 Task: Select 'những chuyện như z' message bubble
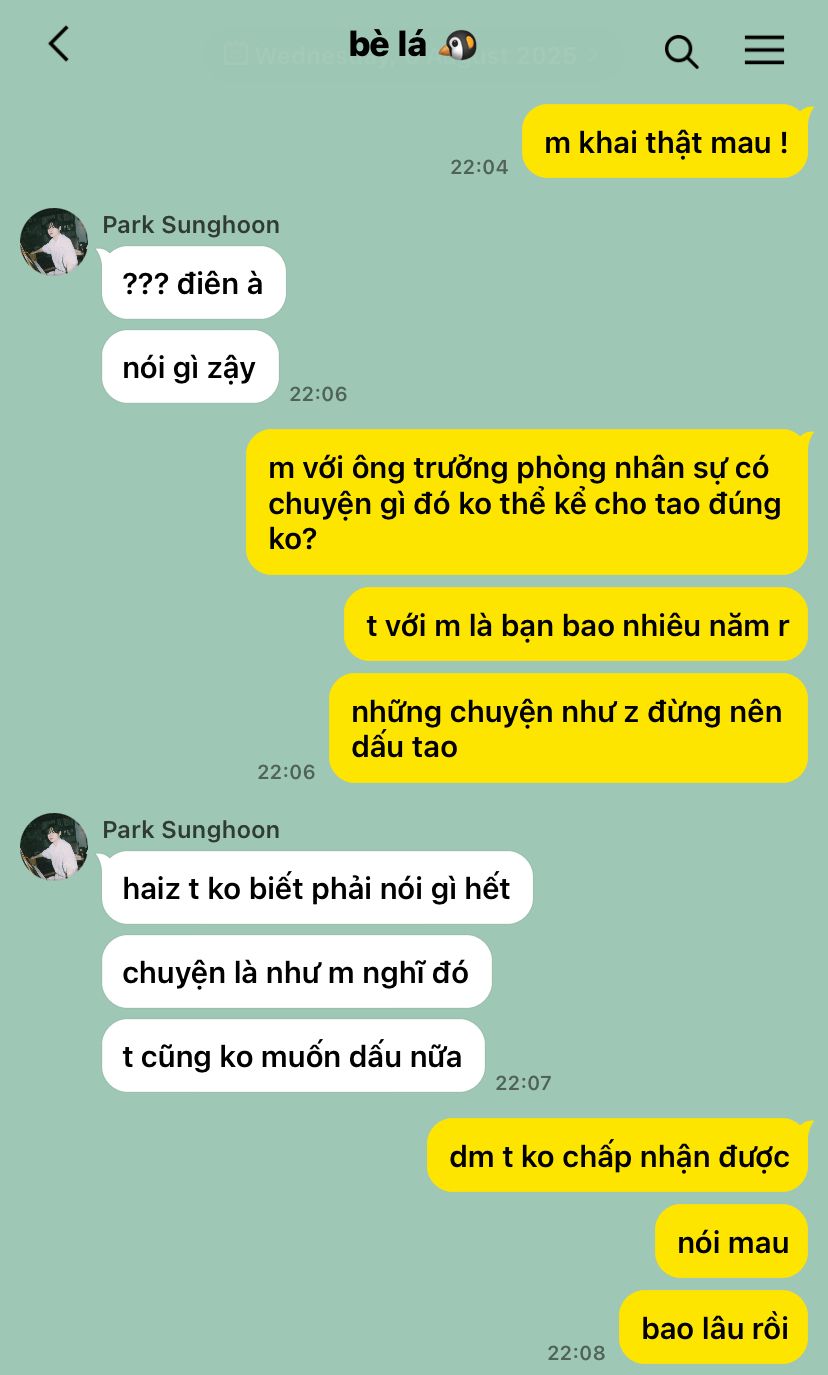(x=568, y=728)
